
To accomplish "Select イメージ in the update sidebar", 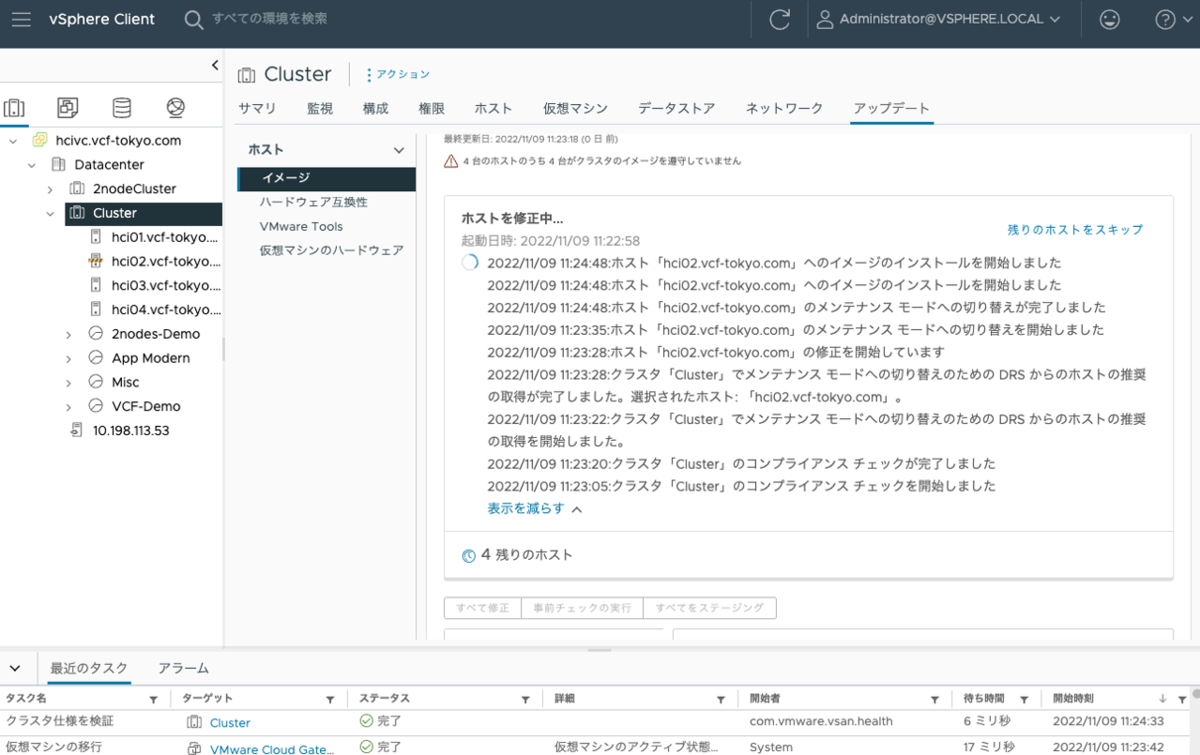I will tap(326, 178).
